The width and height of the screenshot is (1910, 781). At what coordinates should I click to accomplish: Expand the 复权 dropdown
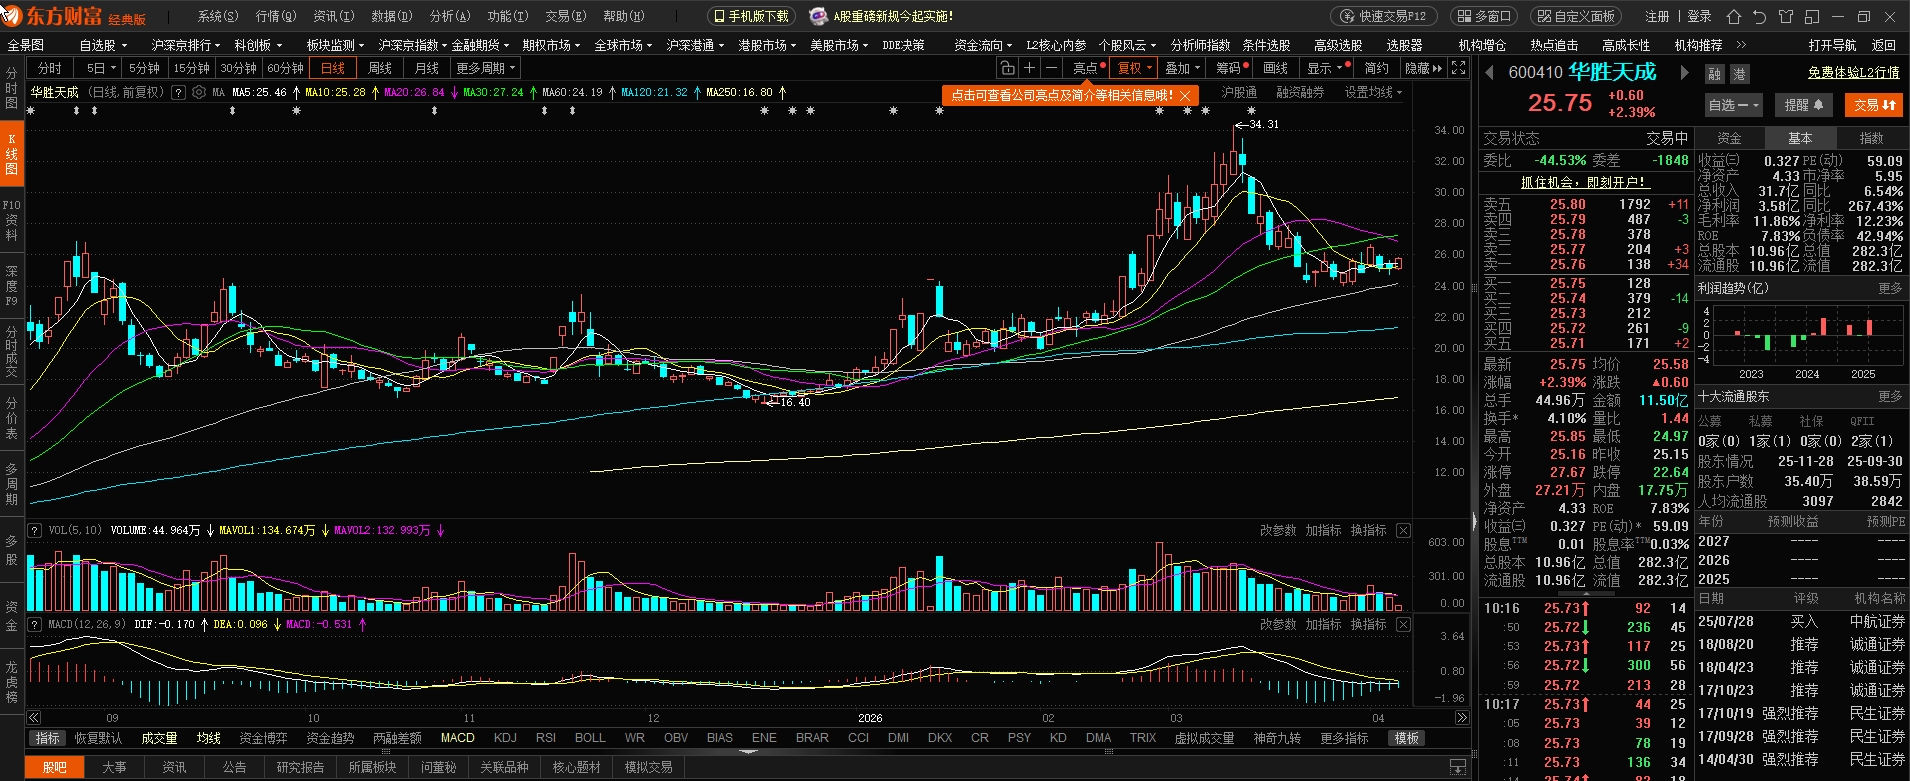(1135, 68)
